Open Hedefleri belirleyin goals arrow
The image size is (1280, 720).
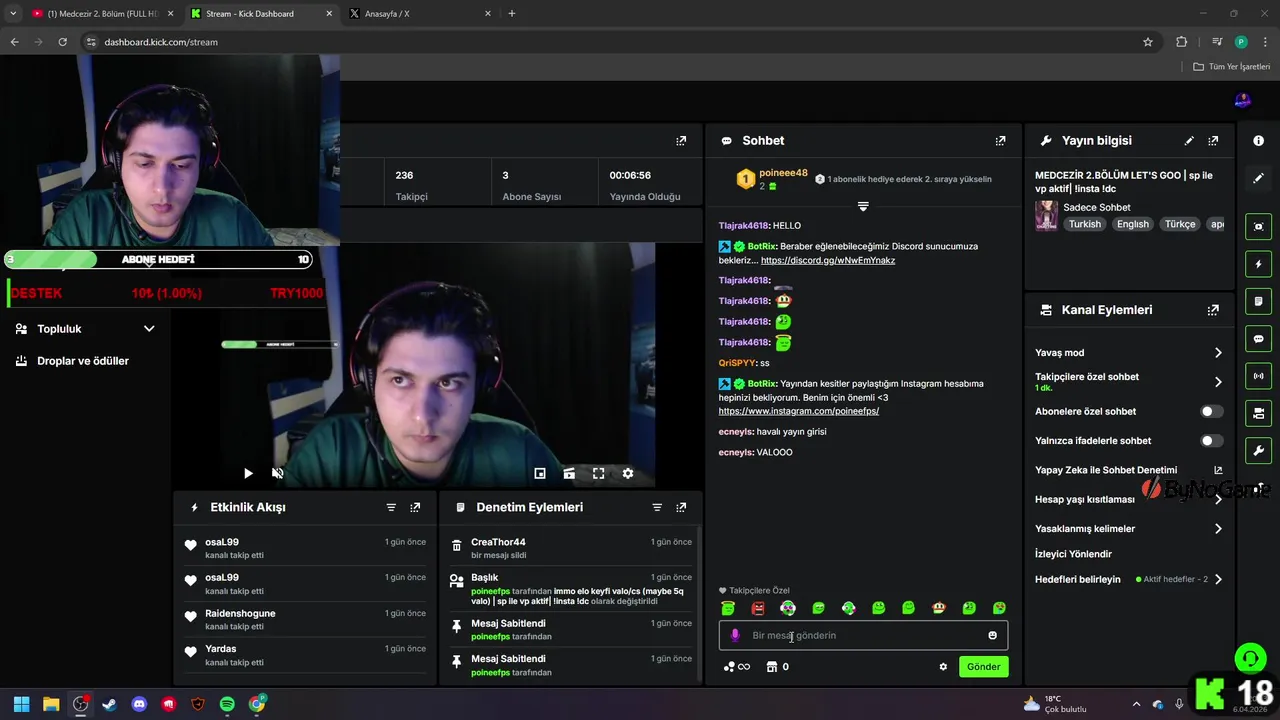pos(1218,579)
